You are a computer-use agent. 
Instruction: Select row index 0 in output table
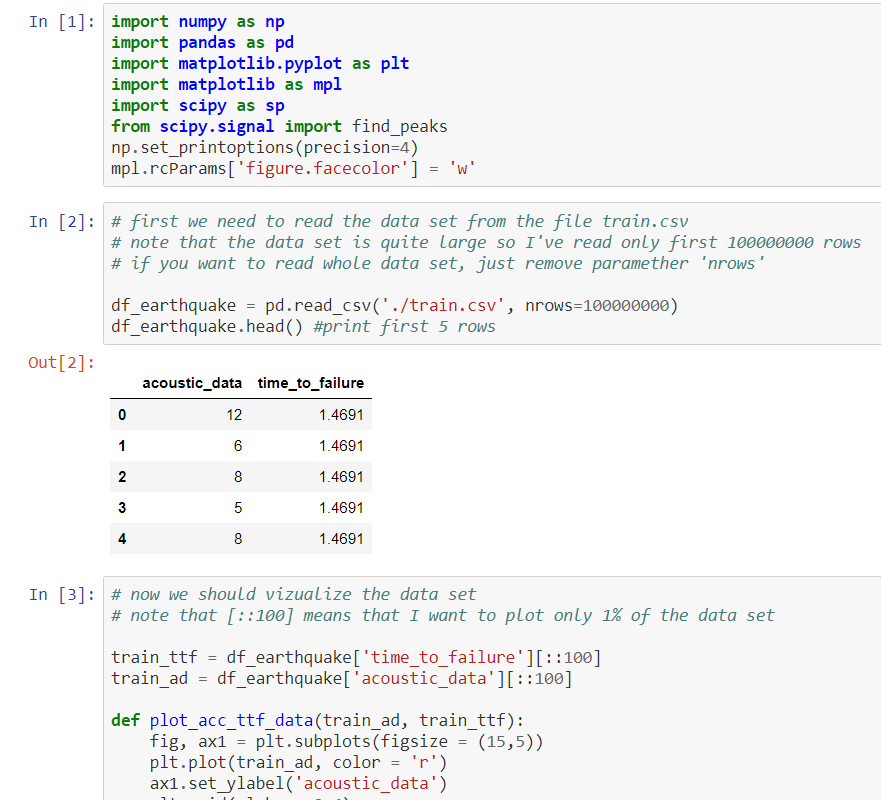click(121, 414)
